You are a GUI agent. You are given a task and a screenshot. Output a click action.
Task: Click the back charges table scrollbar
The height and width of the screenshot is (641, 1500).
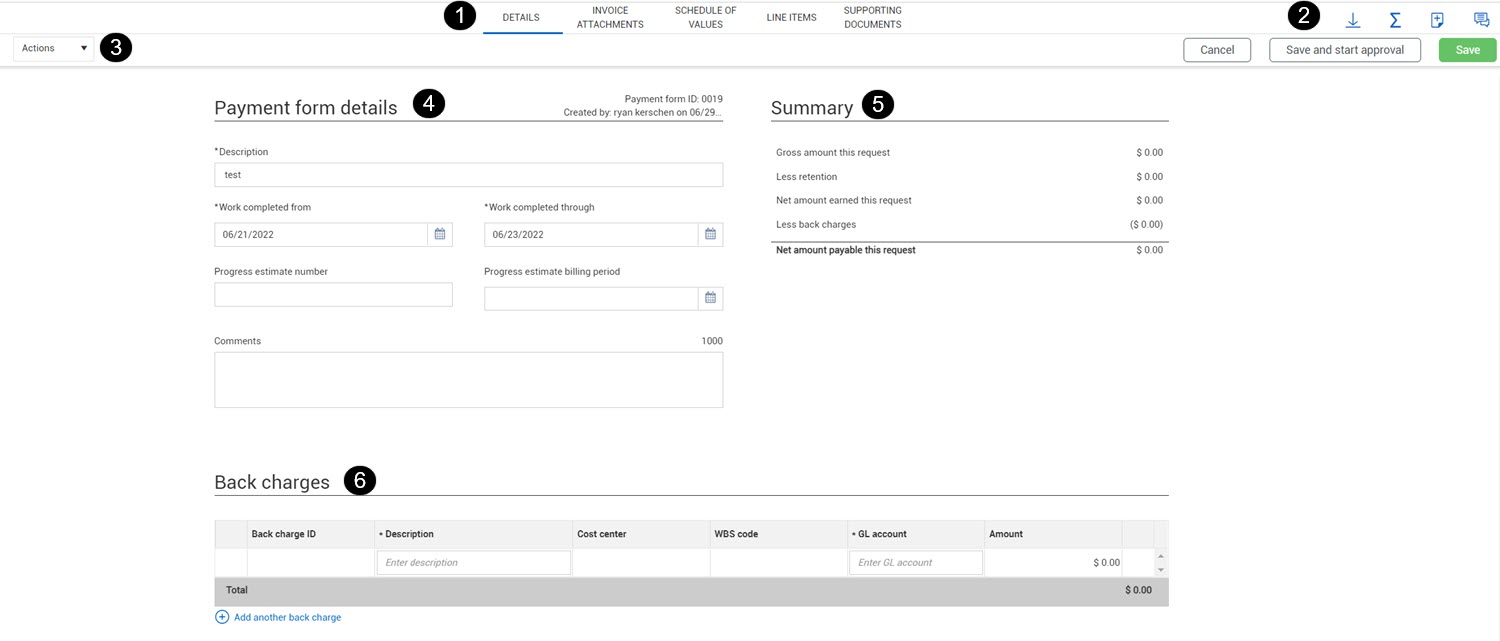point(1160,562)
